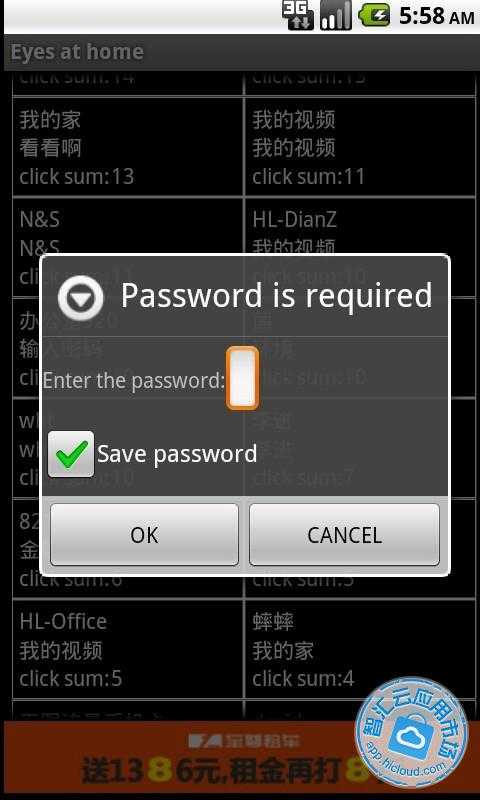480x800 pixels.
Task: Tap the signal strength bars icon
Action: pos(335,15)
